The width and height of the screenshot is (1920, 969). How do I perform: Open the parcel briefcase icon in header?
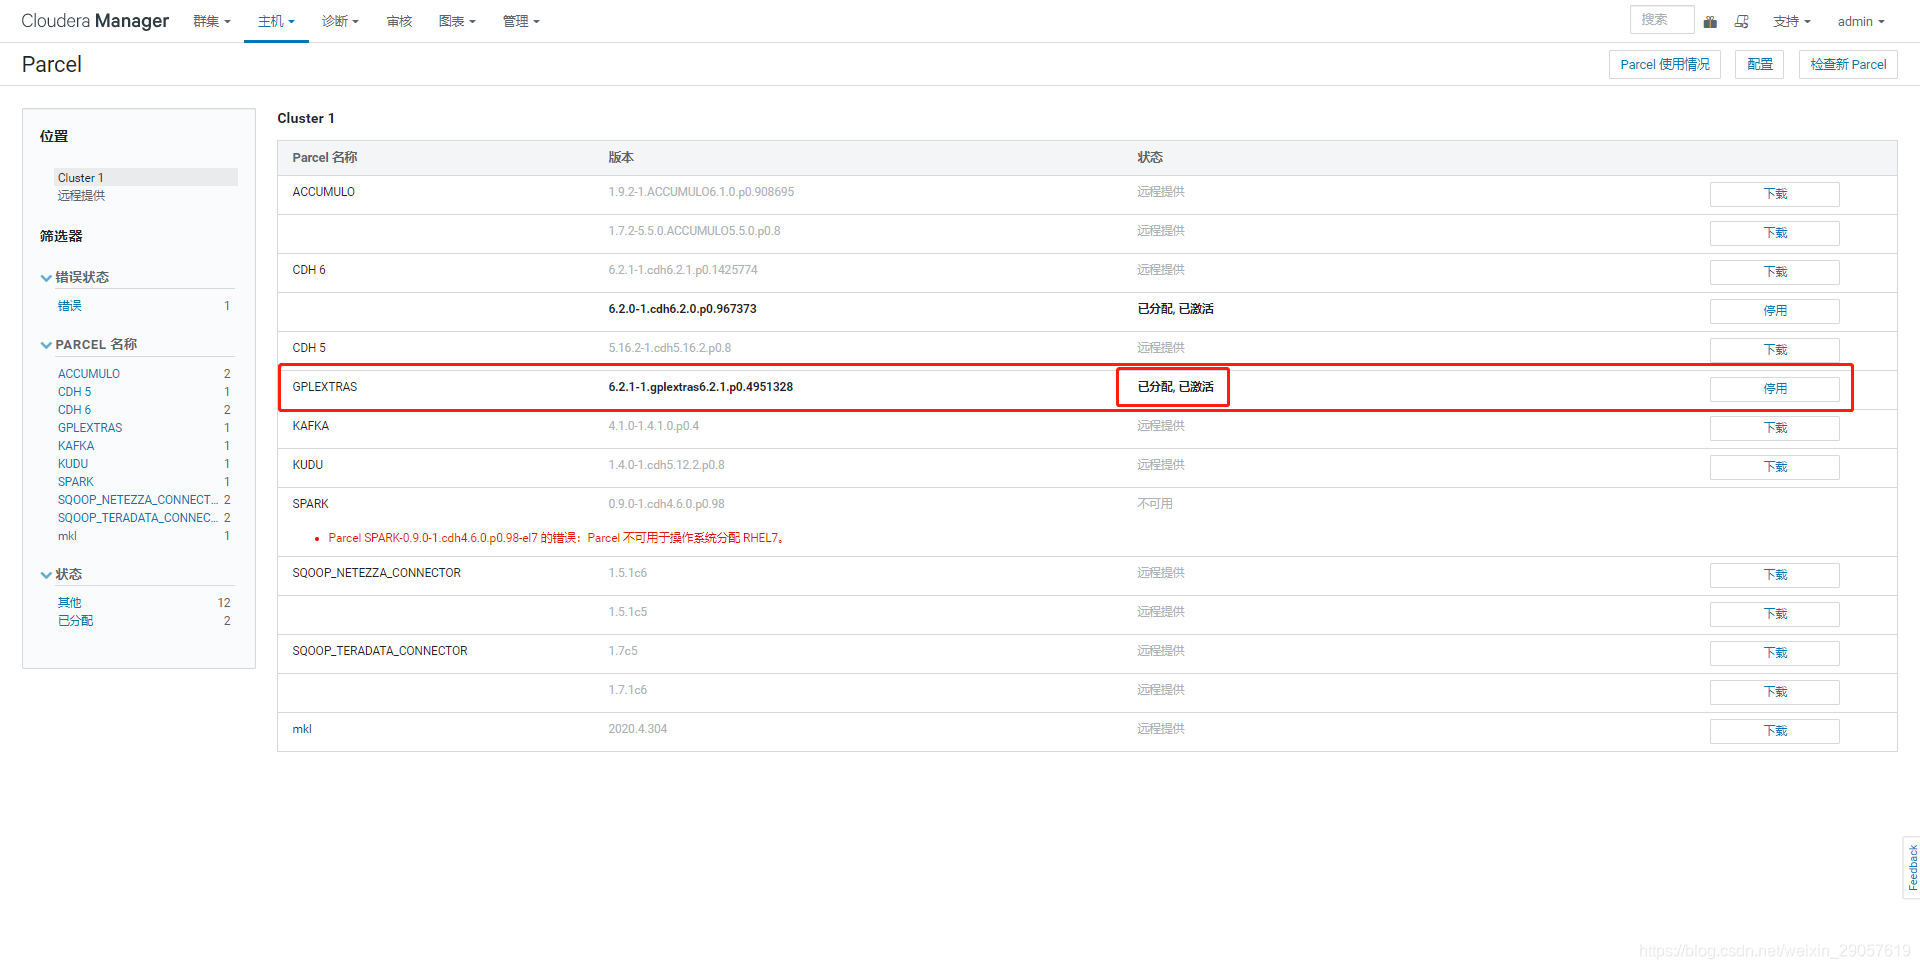[1710, 21]
